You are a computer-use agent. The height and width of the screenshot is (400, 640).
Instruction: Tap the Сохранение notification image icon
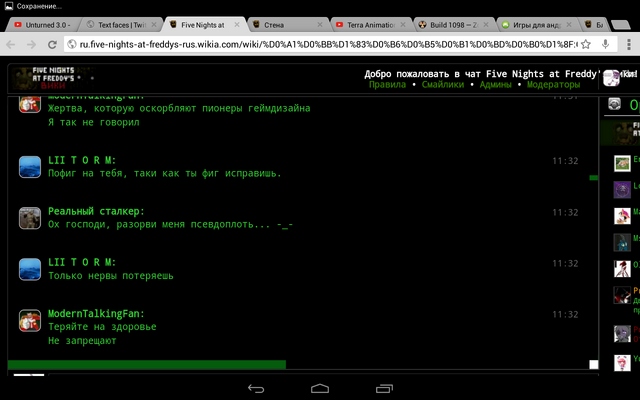pyautogui.click(x=9, y=6)
